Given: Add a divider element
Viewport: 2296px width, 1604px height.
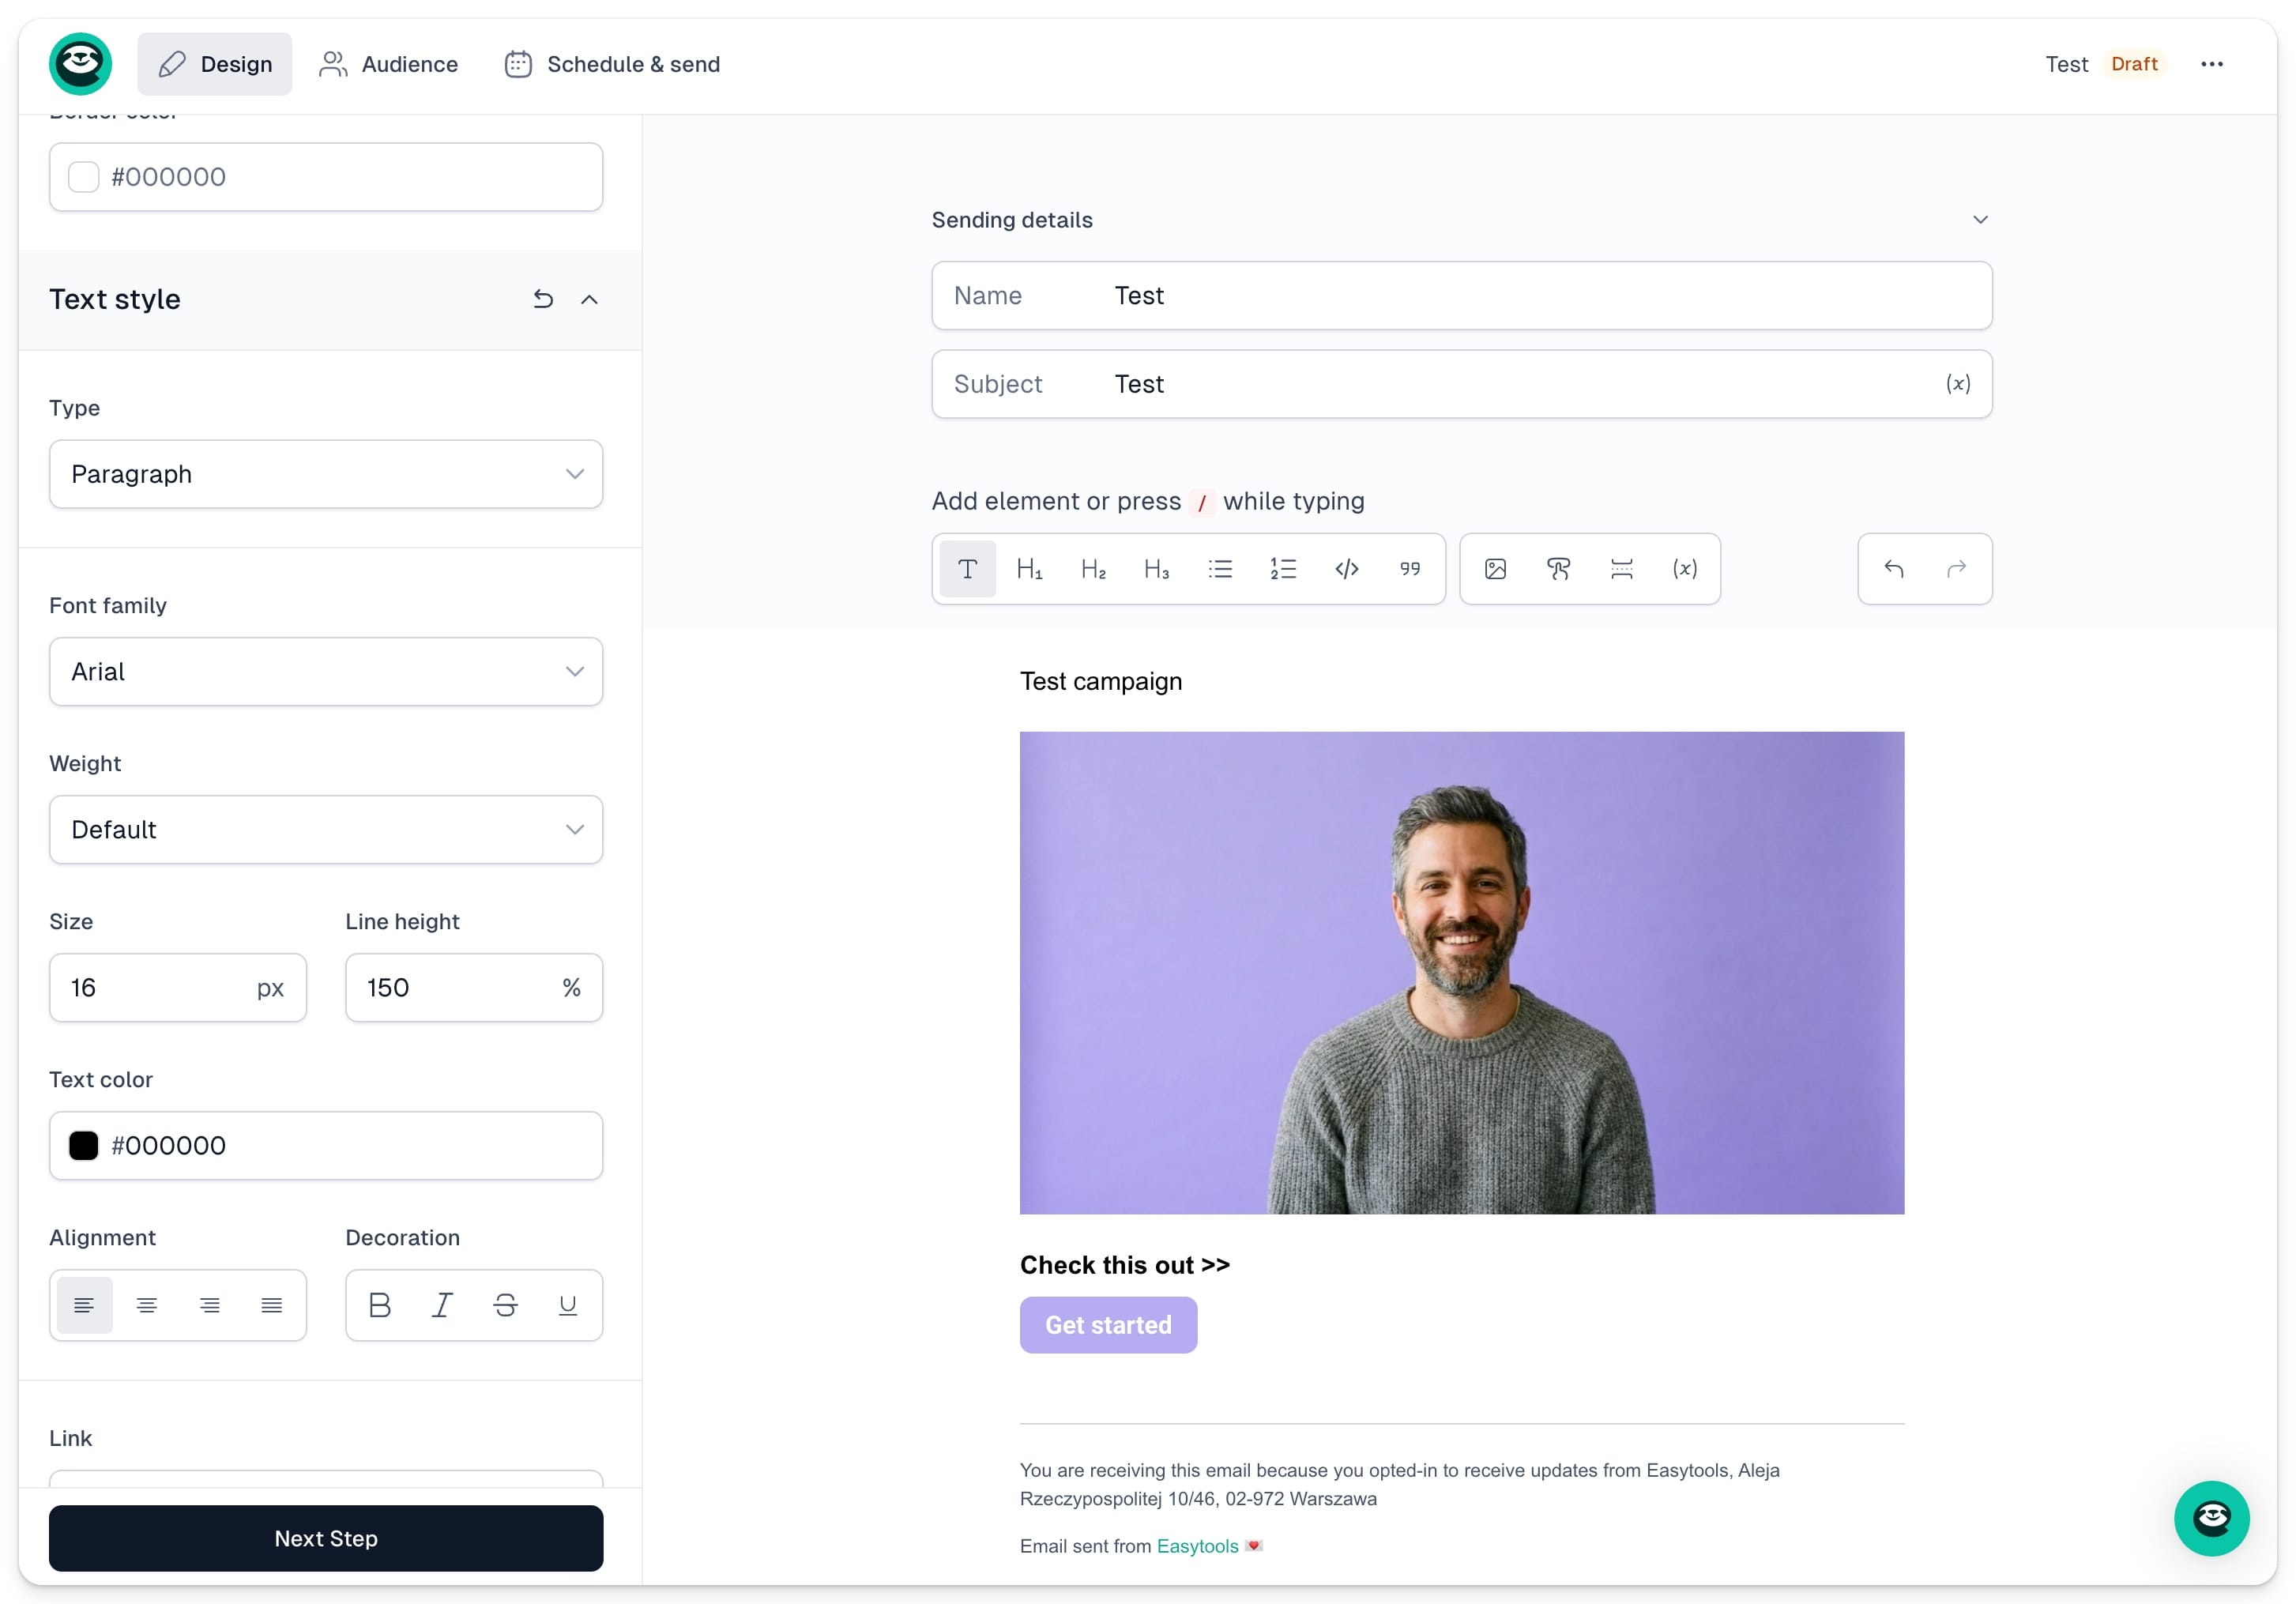Looking at the screenshot, I should click(x=1621, y=569).
